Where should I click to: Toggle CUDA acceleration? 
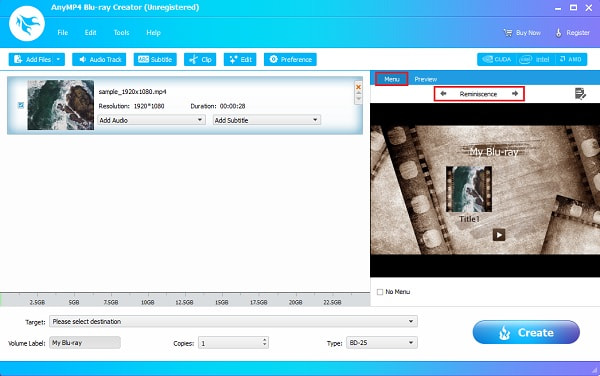click(x=497, y=59)
